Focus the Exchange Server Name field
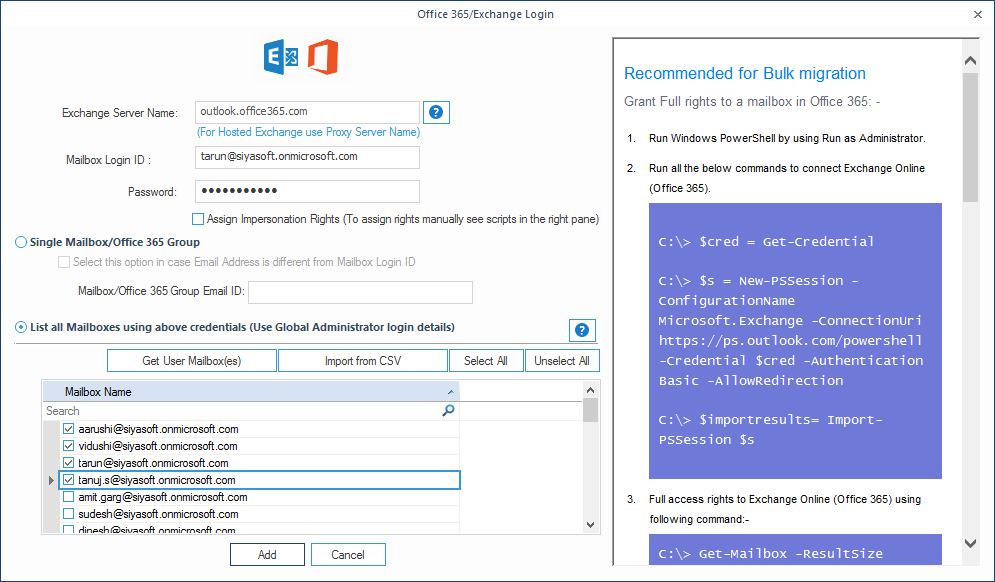995x582 pixels. [307, 112]
